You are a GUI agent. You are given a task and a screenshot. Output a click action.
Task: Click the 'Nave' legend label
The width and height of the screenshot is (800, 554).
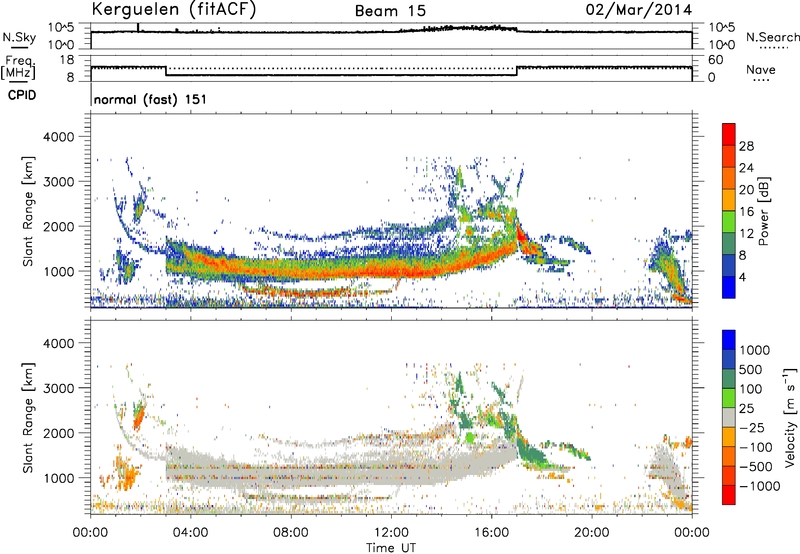(761, 69)
